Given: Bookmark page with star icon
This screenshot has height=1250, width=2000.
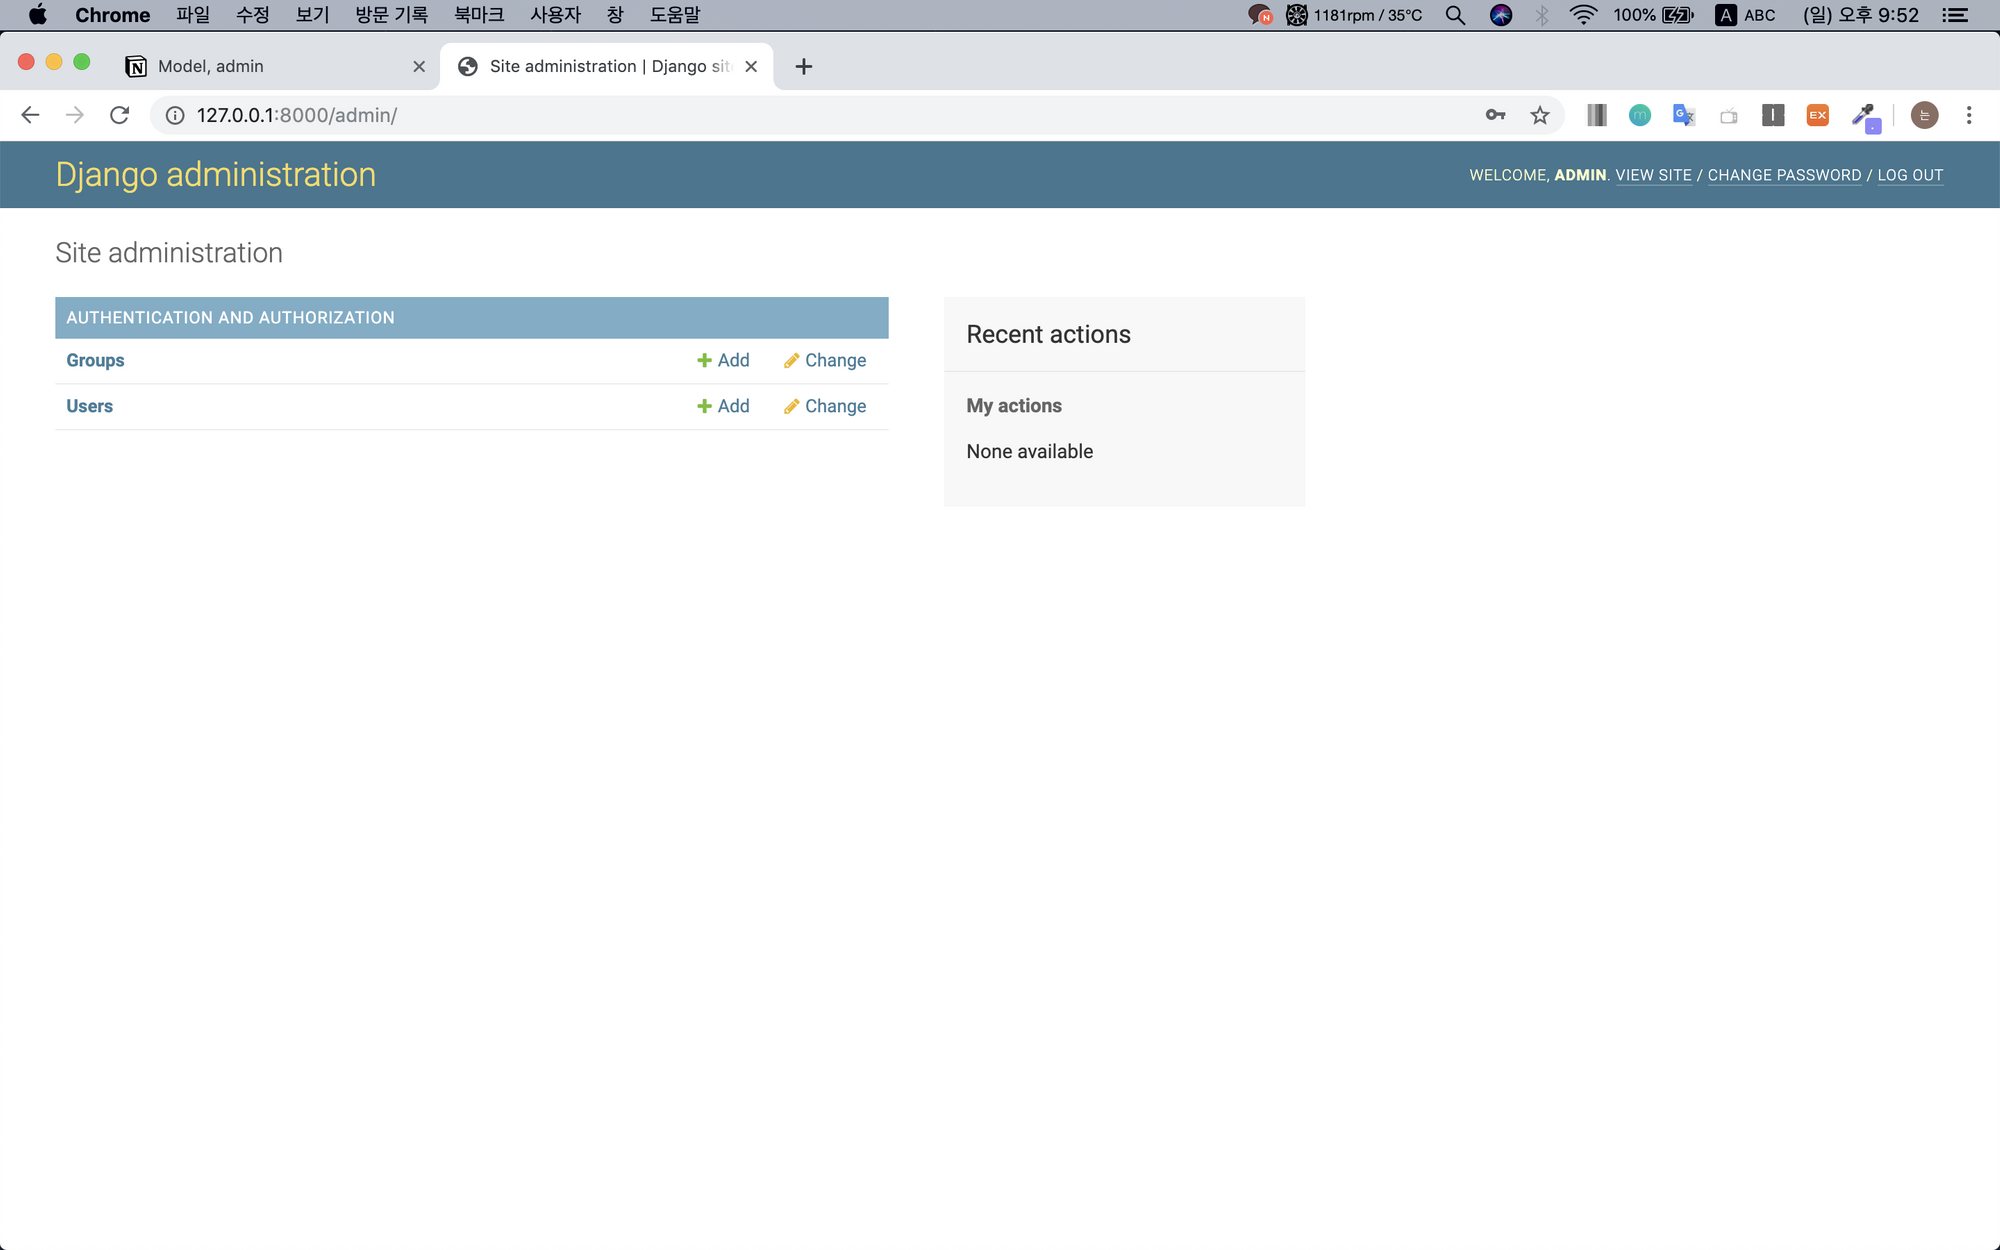Looking at the screenshot, I should pyautogui.click(x=1540, y=115).
